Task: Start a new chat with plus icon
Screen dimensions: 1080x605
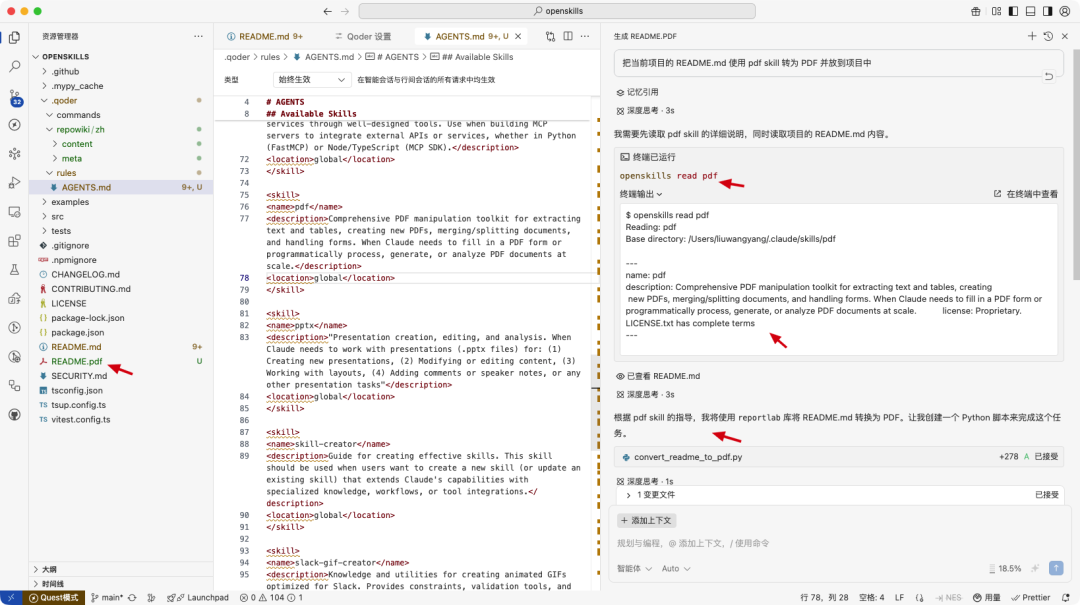Action: 1032,36
